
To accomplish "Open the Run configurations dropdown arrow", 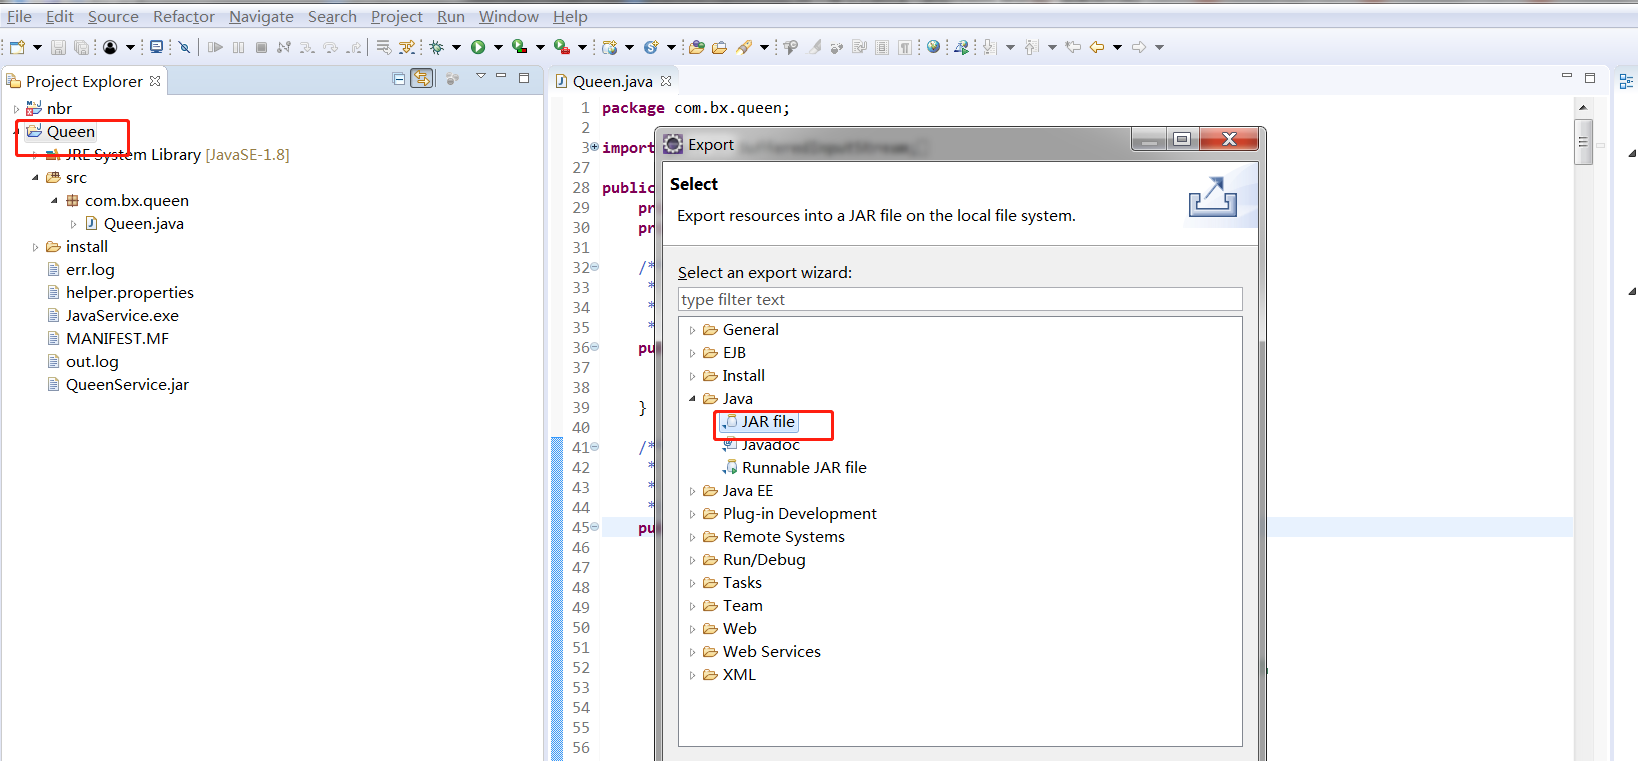I will (498, 47).
